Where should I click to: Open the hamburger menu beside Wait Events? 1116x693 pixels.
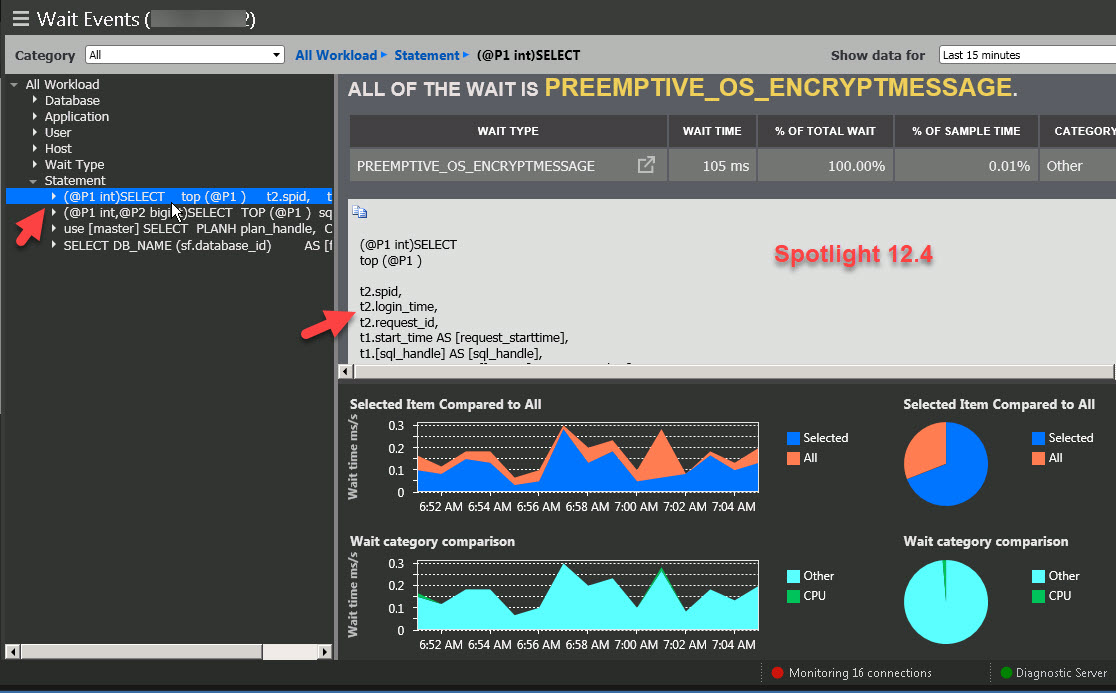pos(20,18)
